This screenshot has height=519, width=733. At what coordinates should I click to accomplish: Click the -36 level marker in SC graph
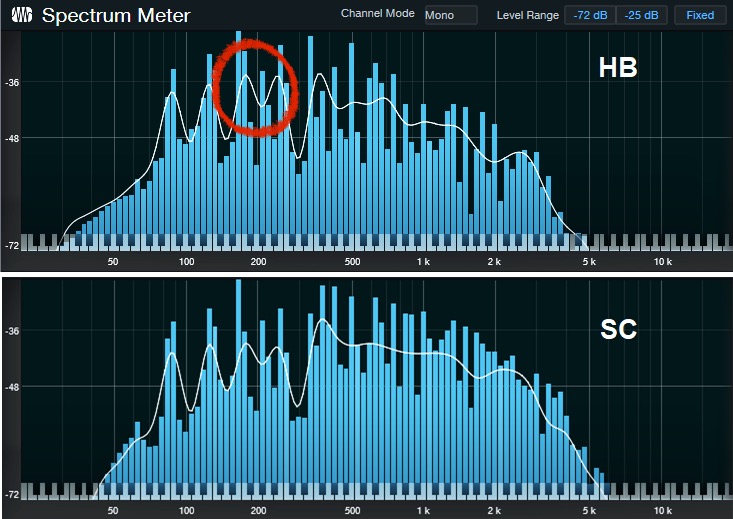click(12, 331)
